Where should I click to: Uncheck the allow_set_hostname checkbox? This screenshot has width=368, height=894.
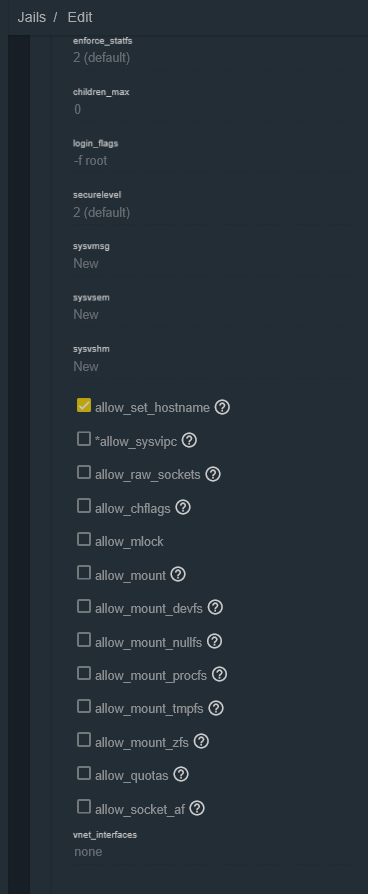coord(84,405)
